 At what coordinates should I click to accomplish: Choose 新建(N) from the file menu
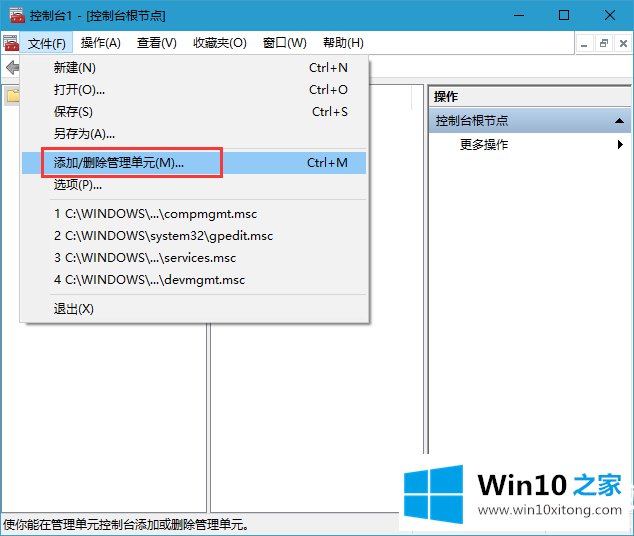pos(194,68)
